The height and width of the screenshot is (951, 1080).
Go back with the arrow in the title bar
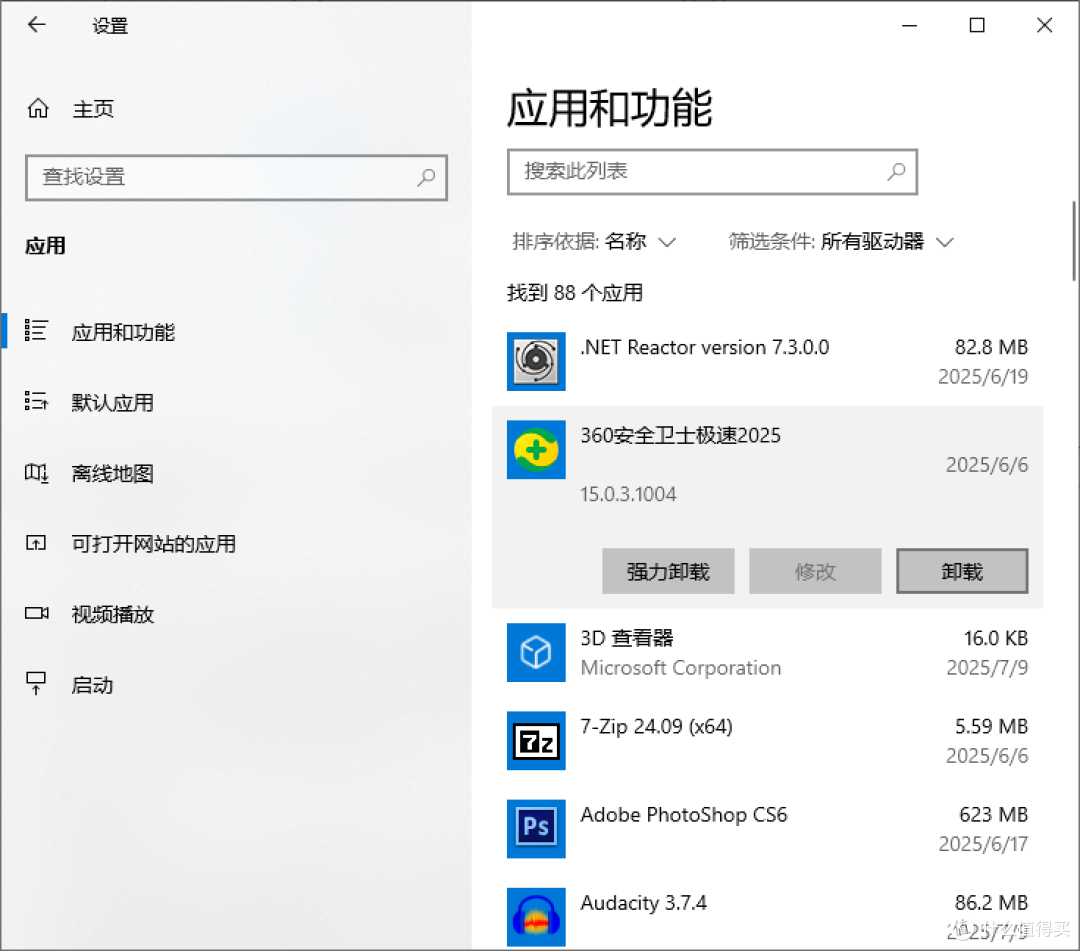tap(37, 25)
